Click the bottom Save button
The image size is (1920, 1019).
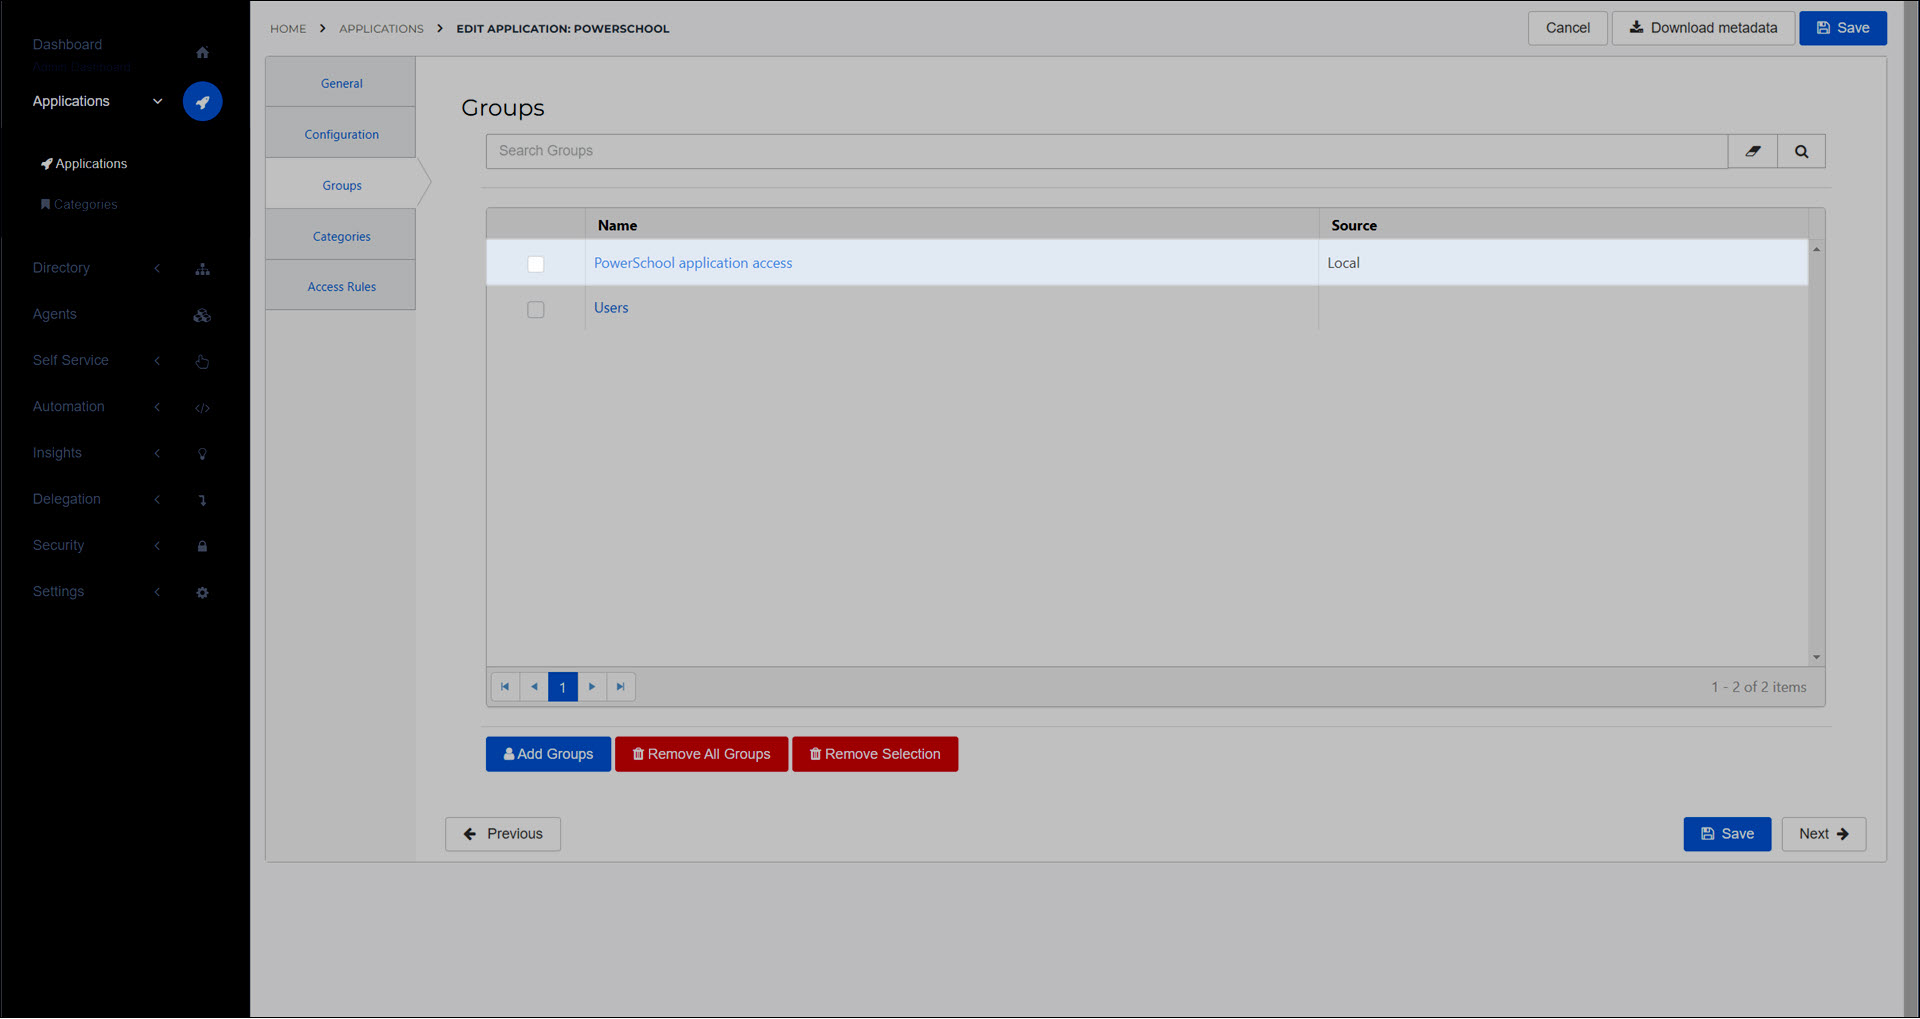click(x=1727, y=834)
